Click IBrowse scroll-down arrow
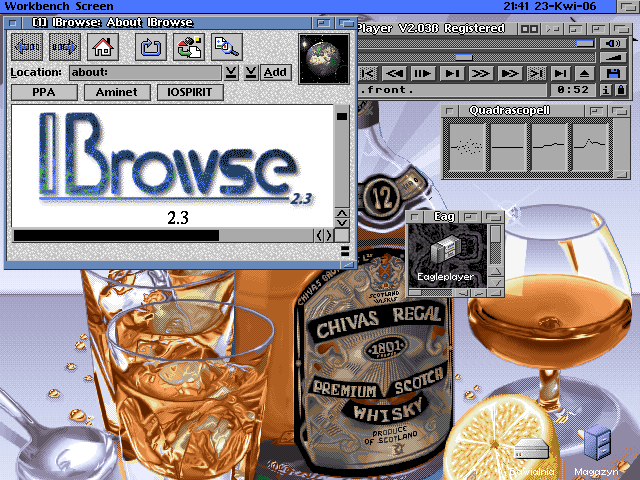Screen dimensions: 640x480 click(342, 223)
